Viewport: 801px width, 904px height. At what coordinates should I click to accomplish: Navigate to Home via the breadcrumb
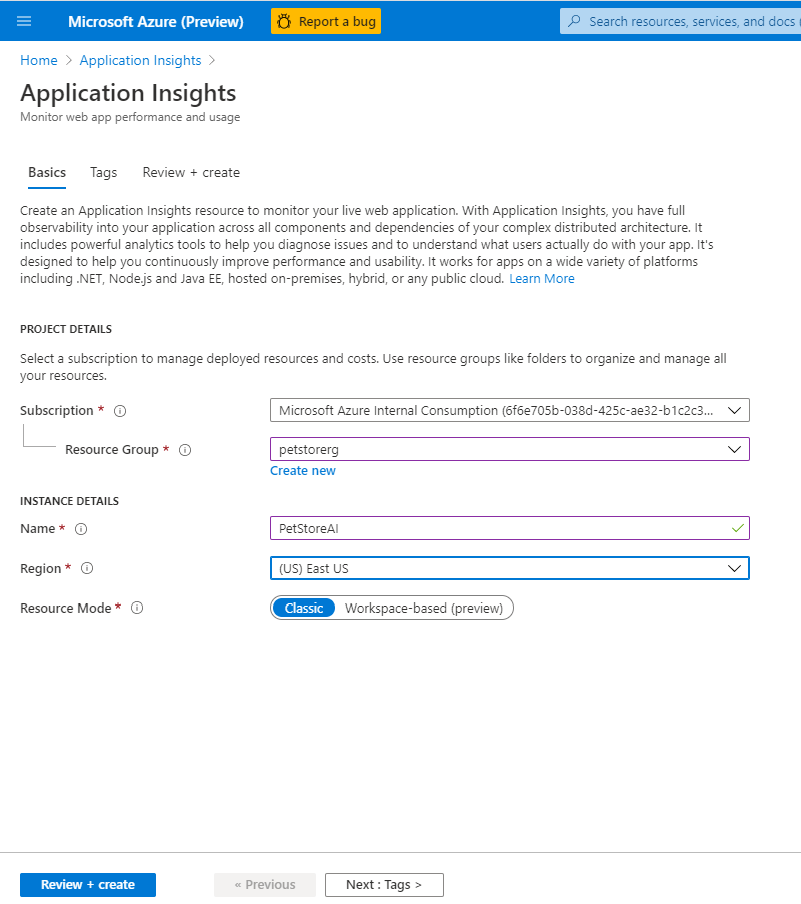click(x=38, y=60)
